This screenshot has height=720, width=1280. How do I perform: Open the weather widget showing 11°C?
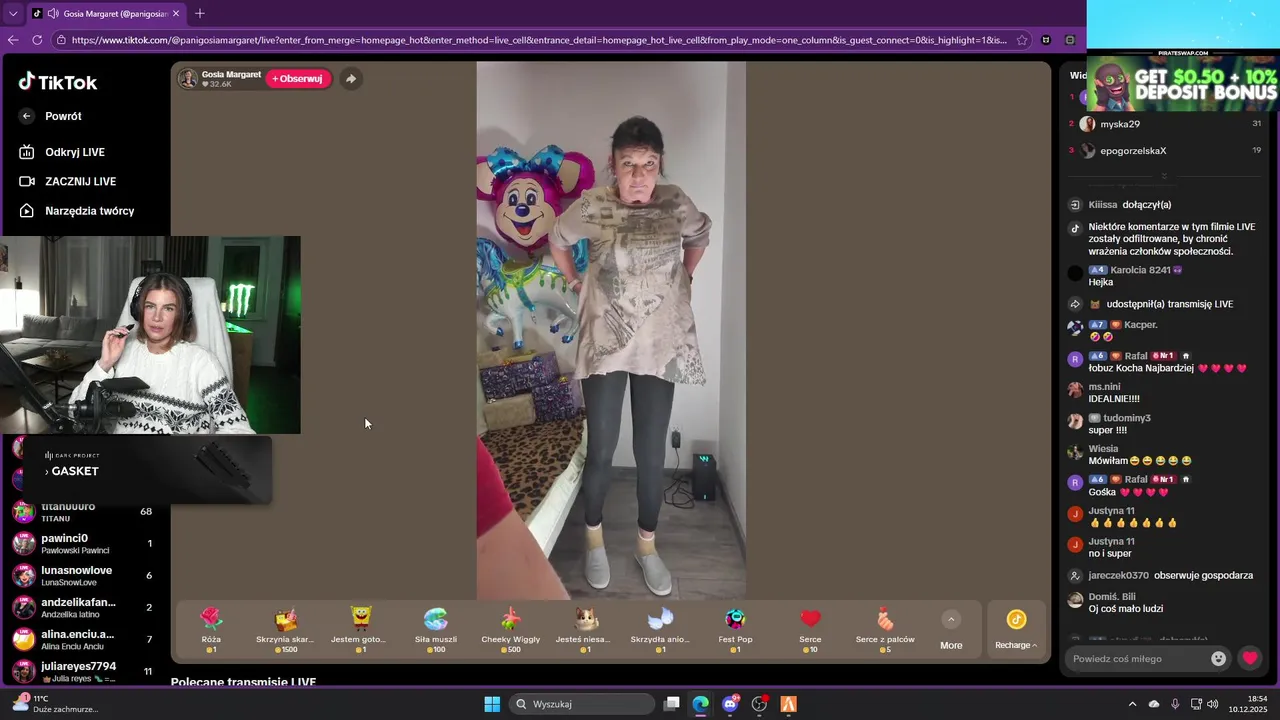[x=55, y=704]
